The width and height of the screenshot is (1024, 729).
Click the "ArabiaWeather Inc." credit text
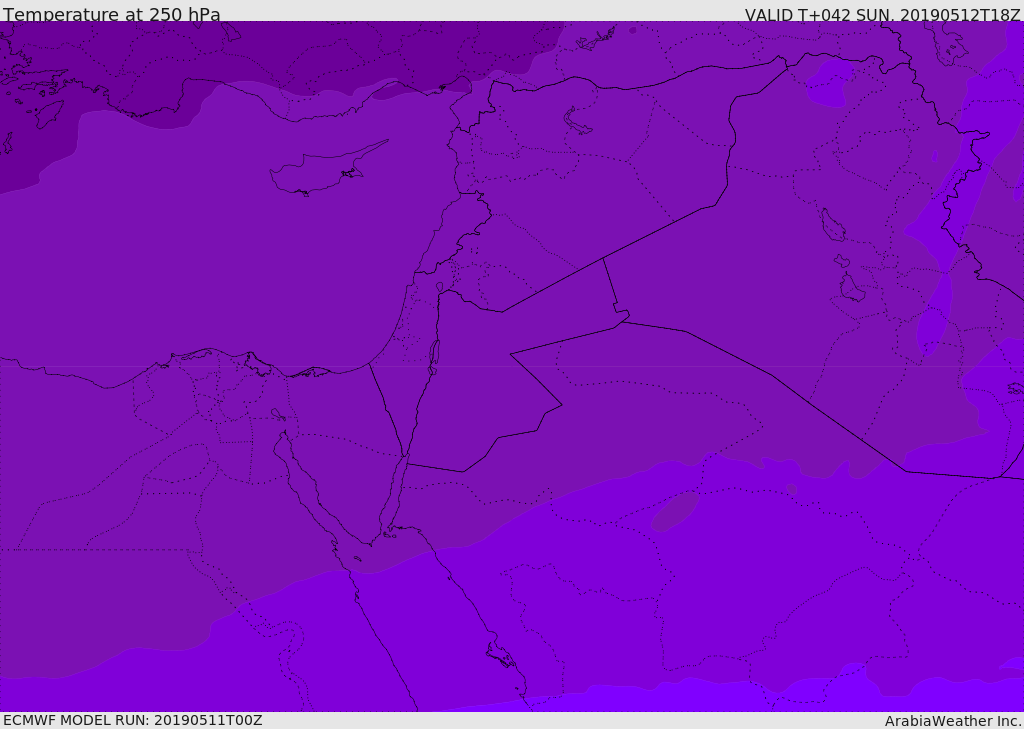(x=952, y=721)
